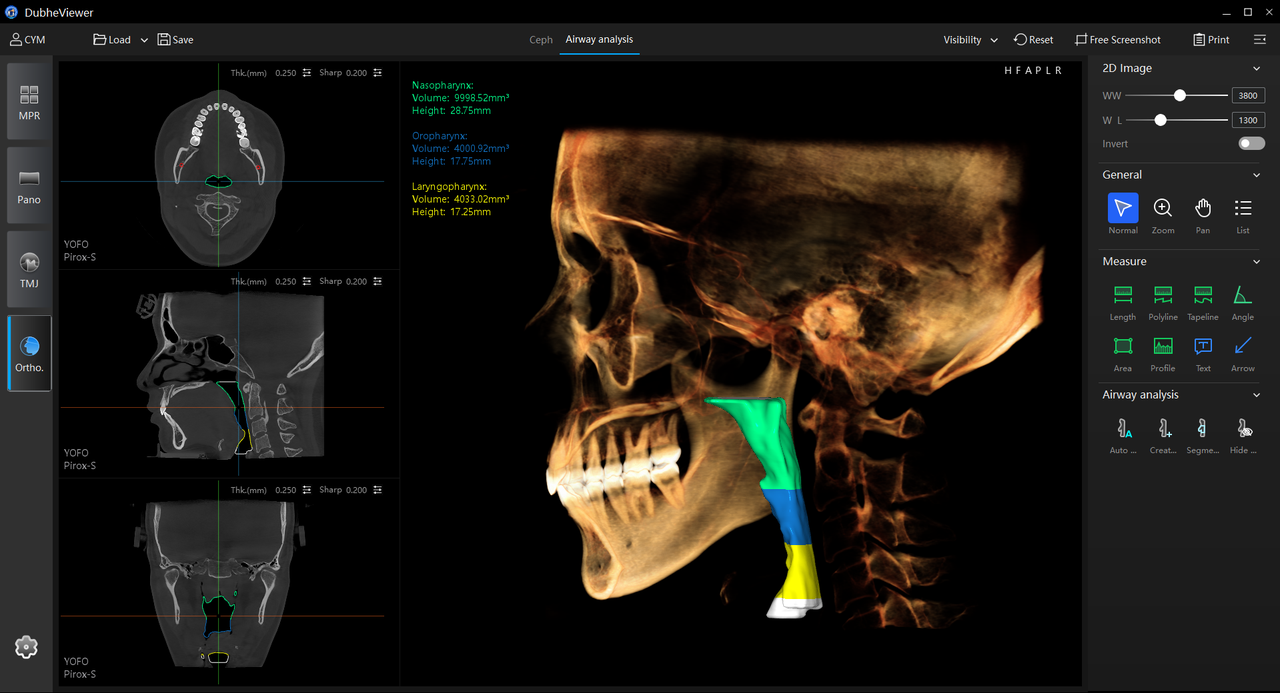Open the TMJ view module
This screenshot has height=693, width=1280.
29,270
